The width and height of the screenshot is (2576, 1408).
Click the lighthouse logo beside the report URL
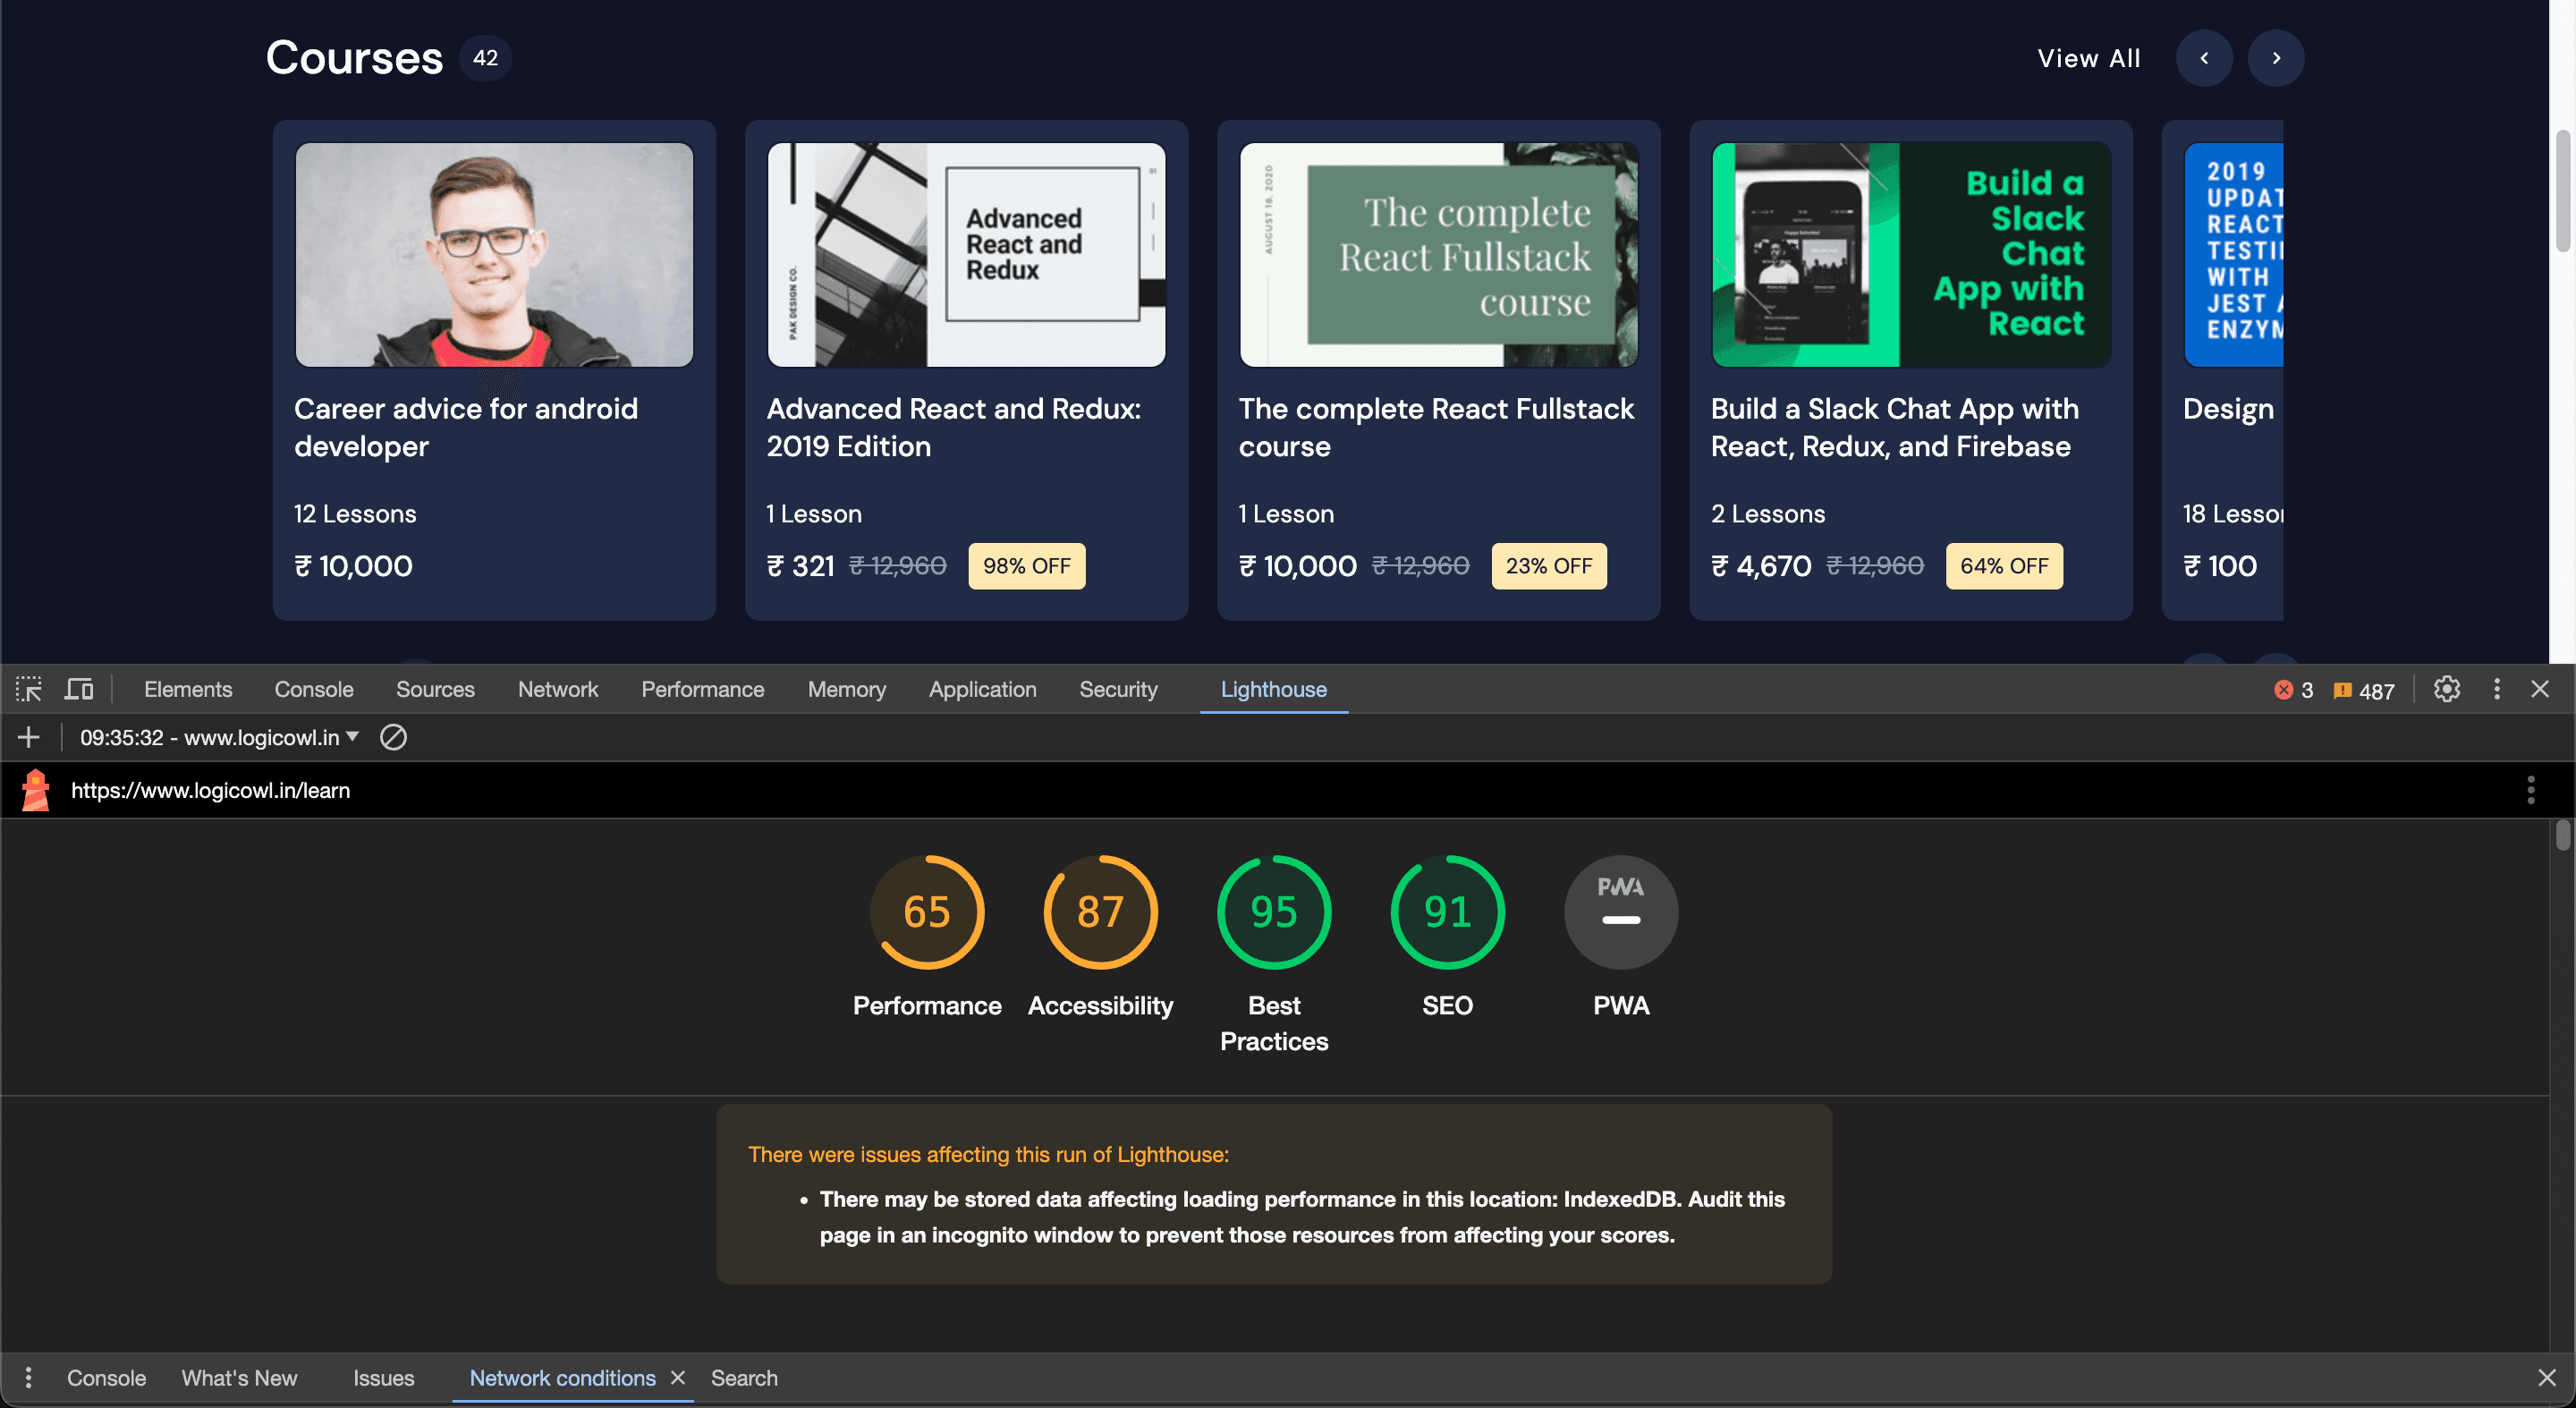36,789
